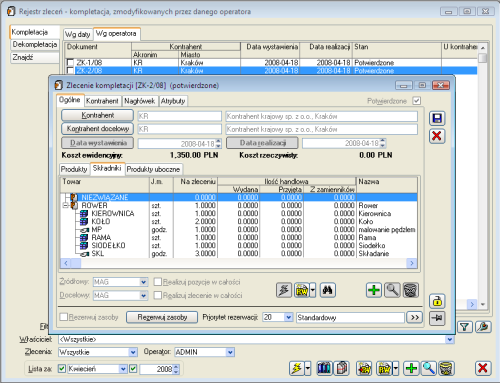Click the funnel filter icon
Viewport: 500px width, 383px height.
tap(465, 327)
